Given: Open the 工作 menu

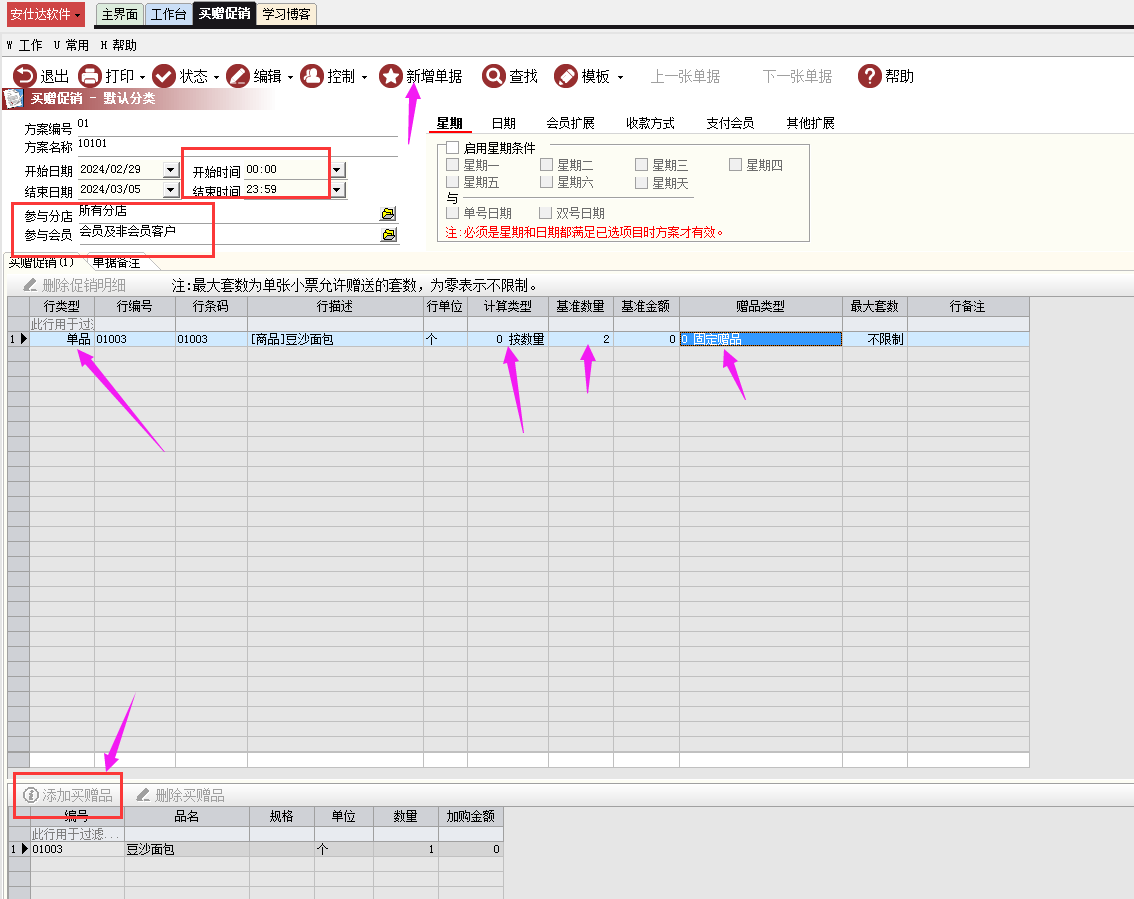Looking at the screenshot, I should click(x=25, y=46).
